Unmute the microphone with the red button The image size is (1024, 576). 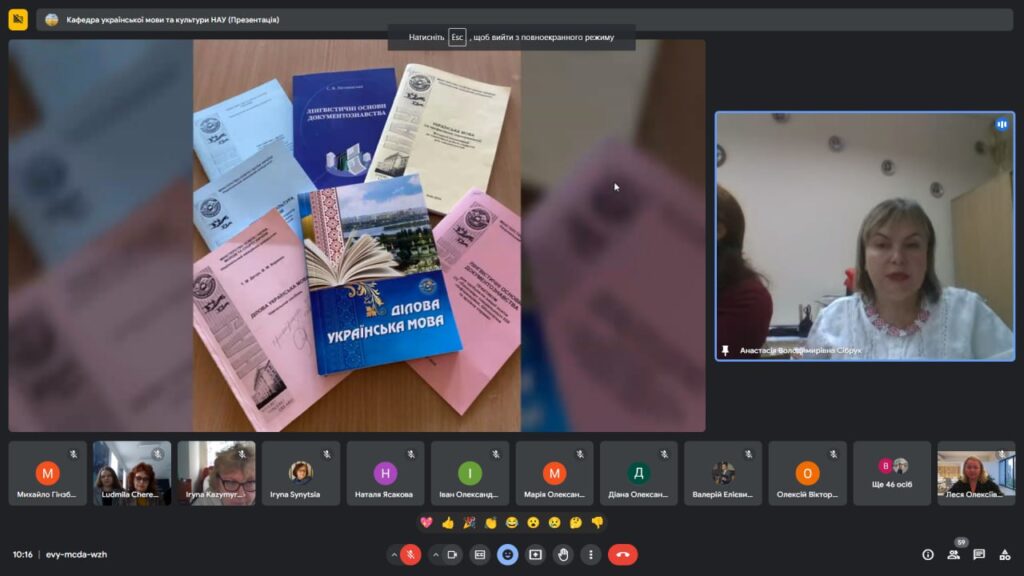(x=410, y=554)
